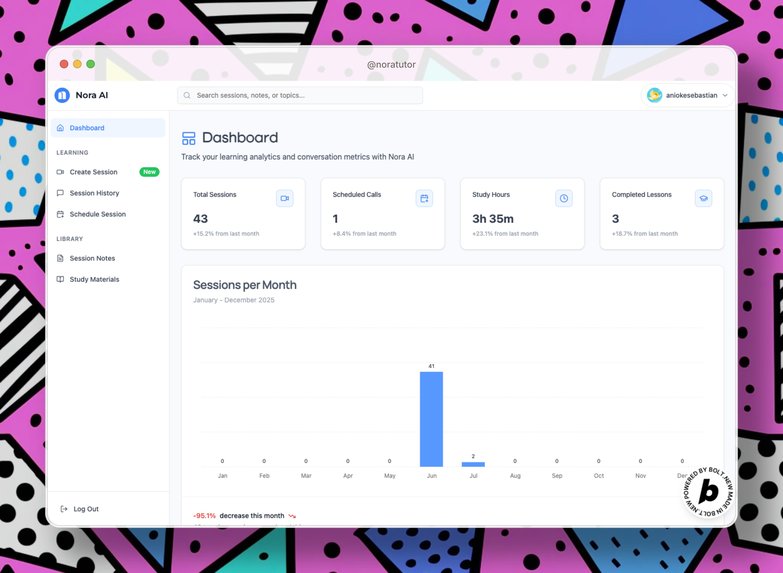Click the yellow minimize window button

(x=77, y=64)
